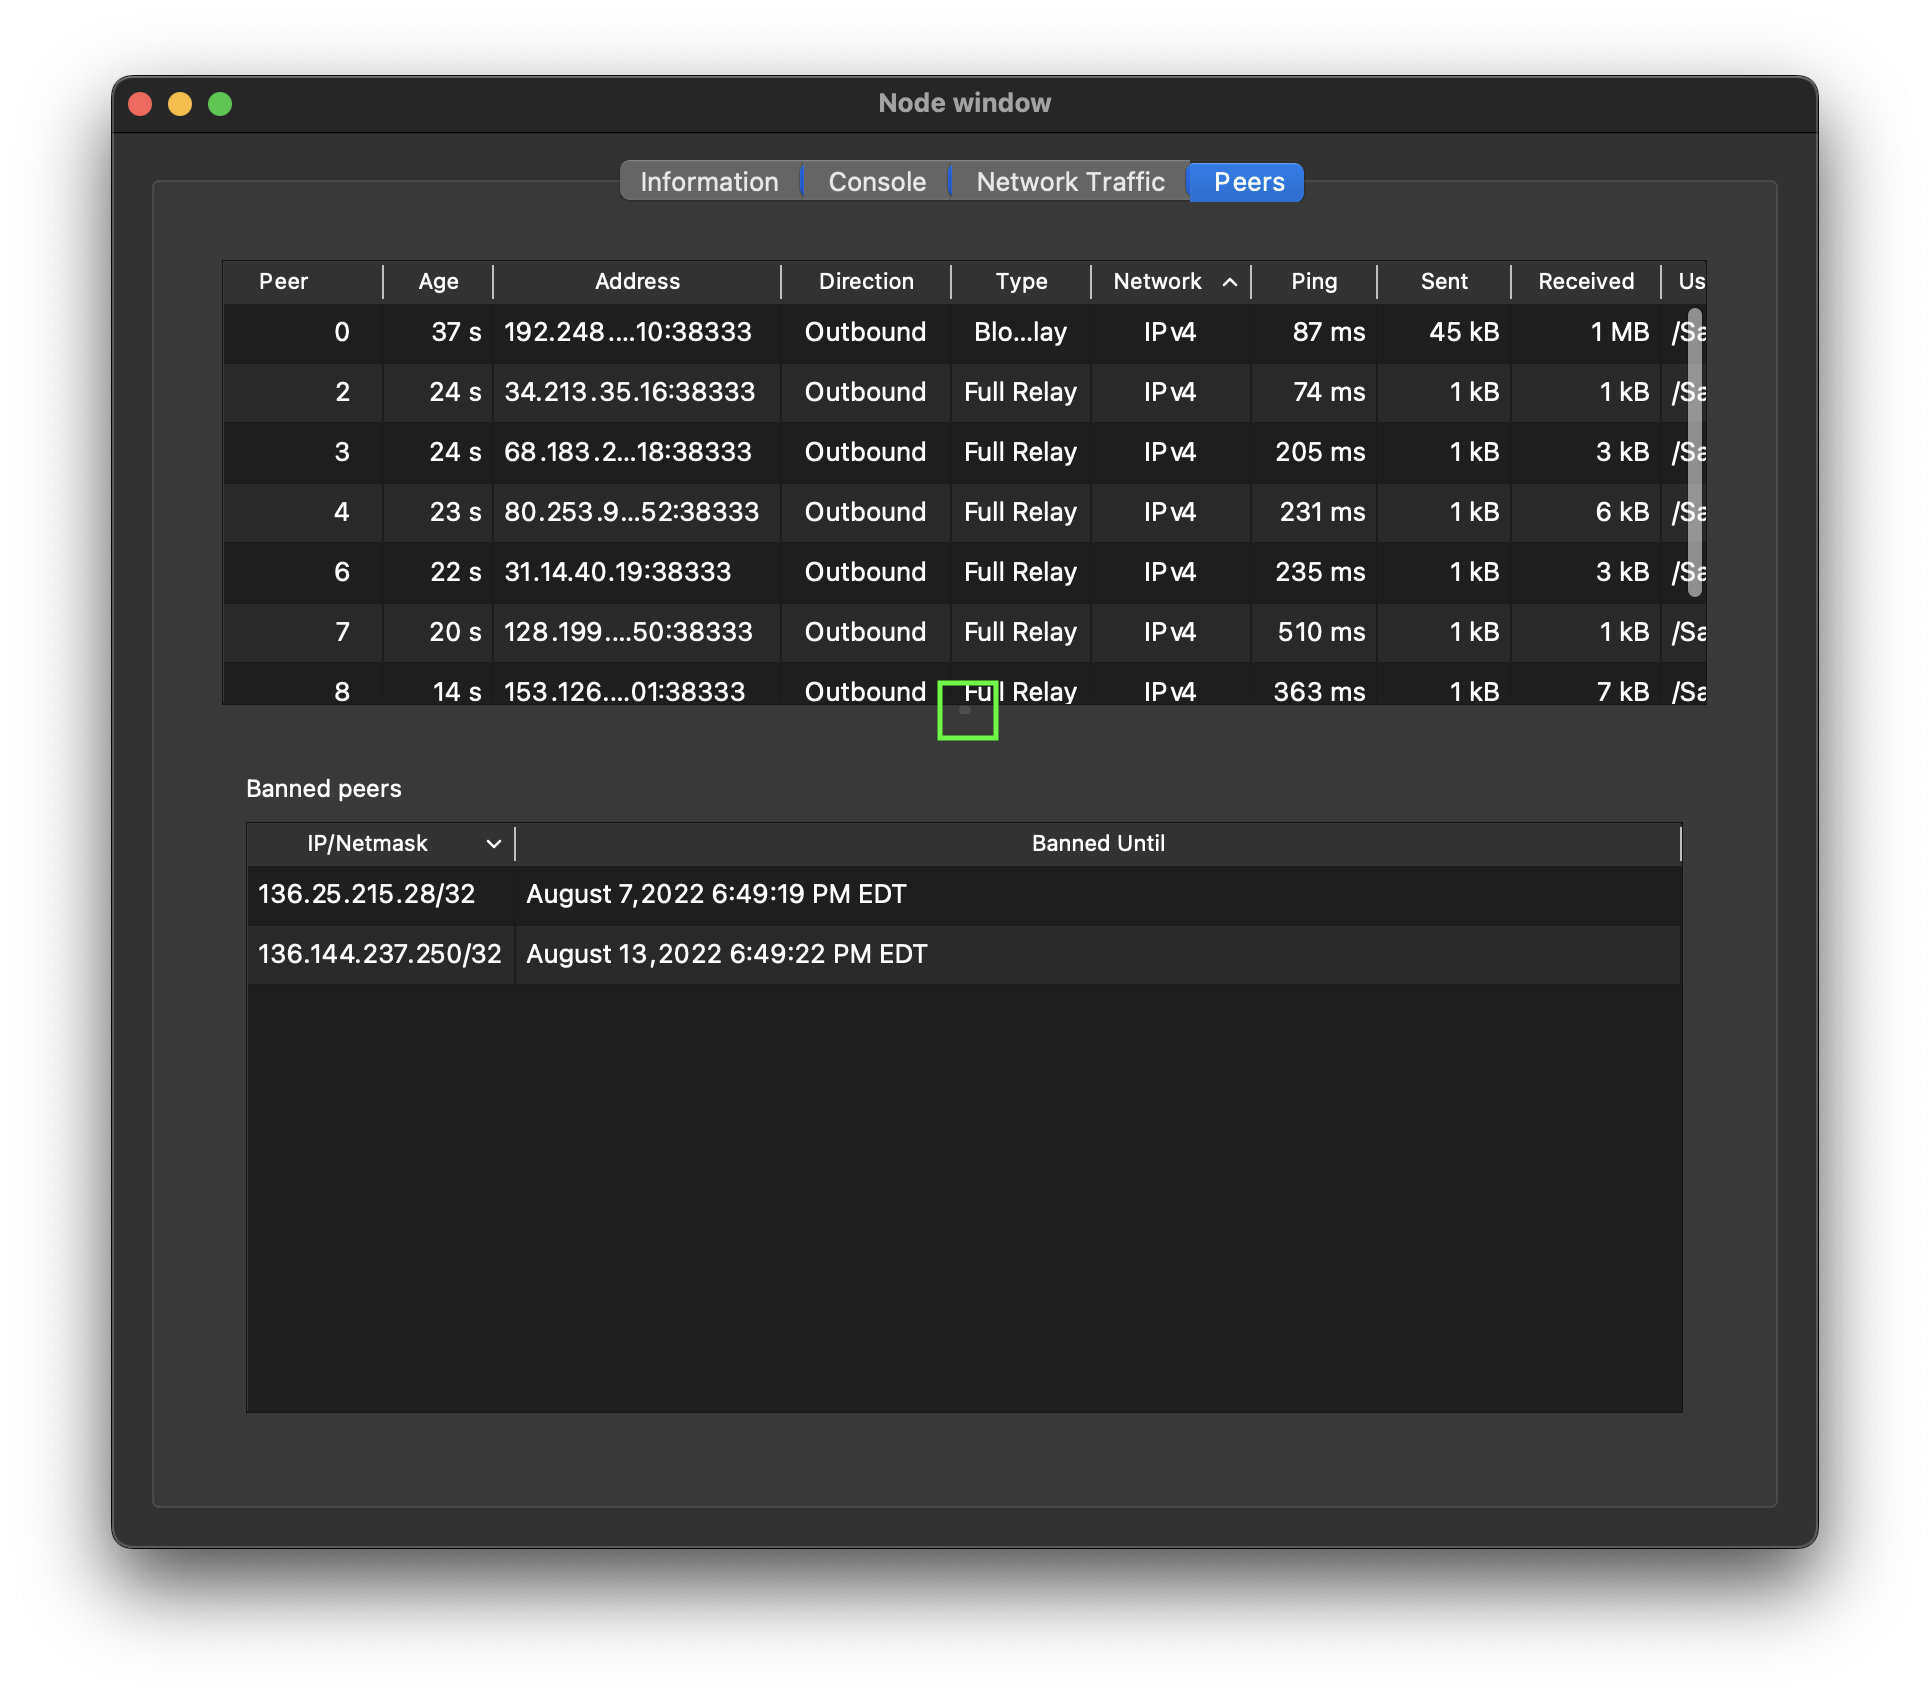The width and height of the screenshot is (1930, 1696).
Task: Sort peers by Age column header
Action: point(438,282)
